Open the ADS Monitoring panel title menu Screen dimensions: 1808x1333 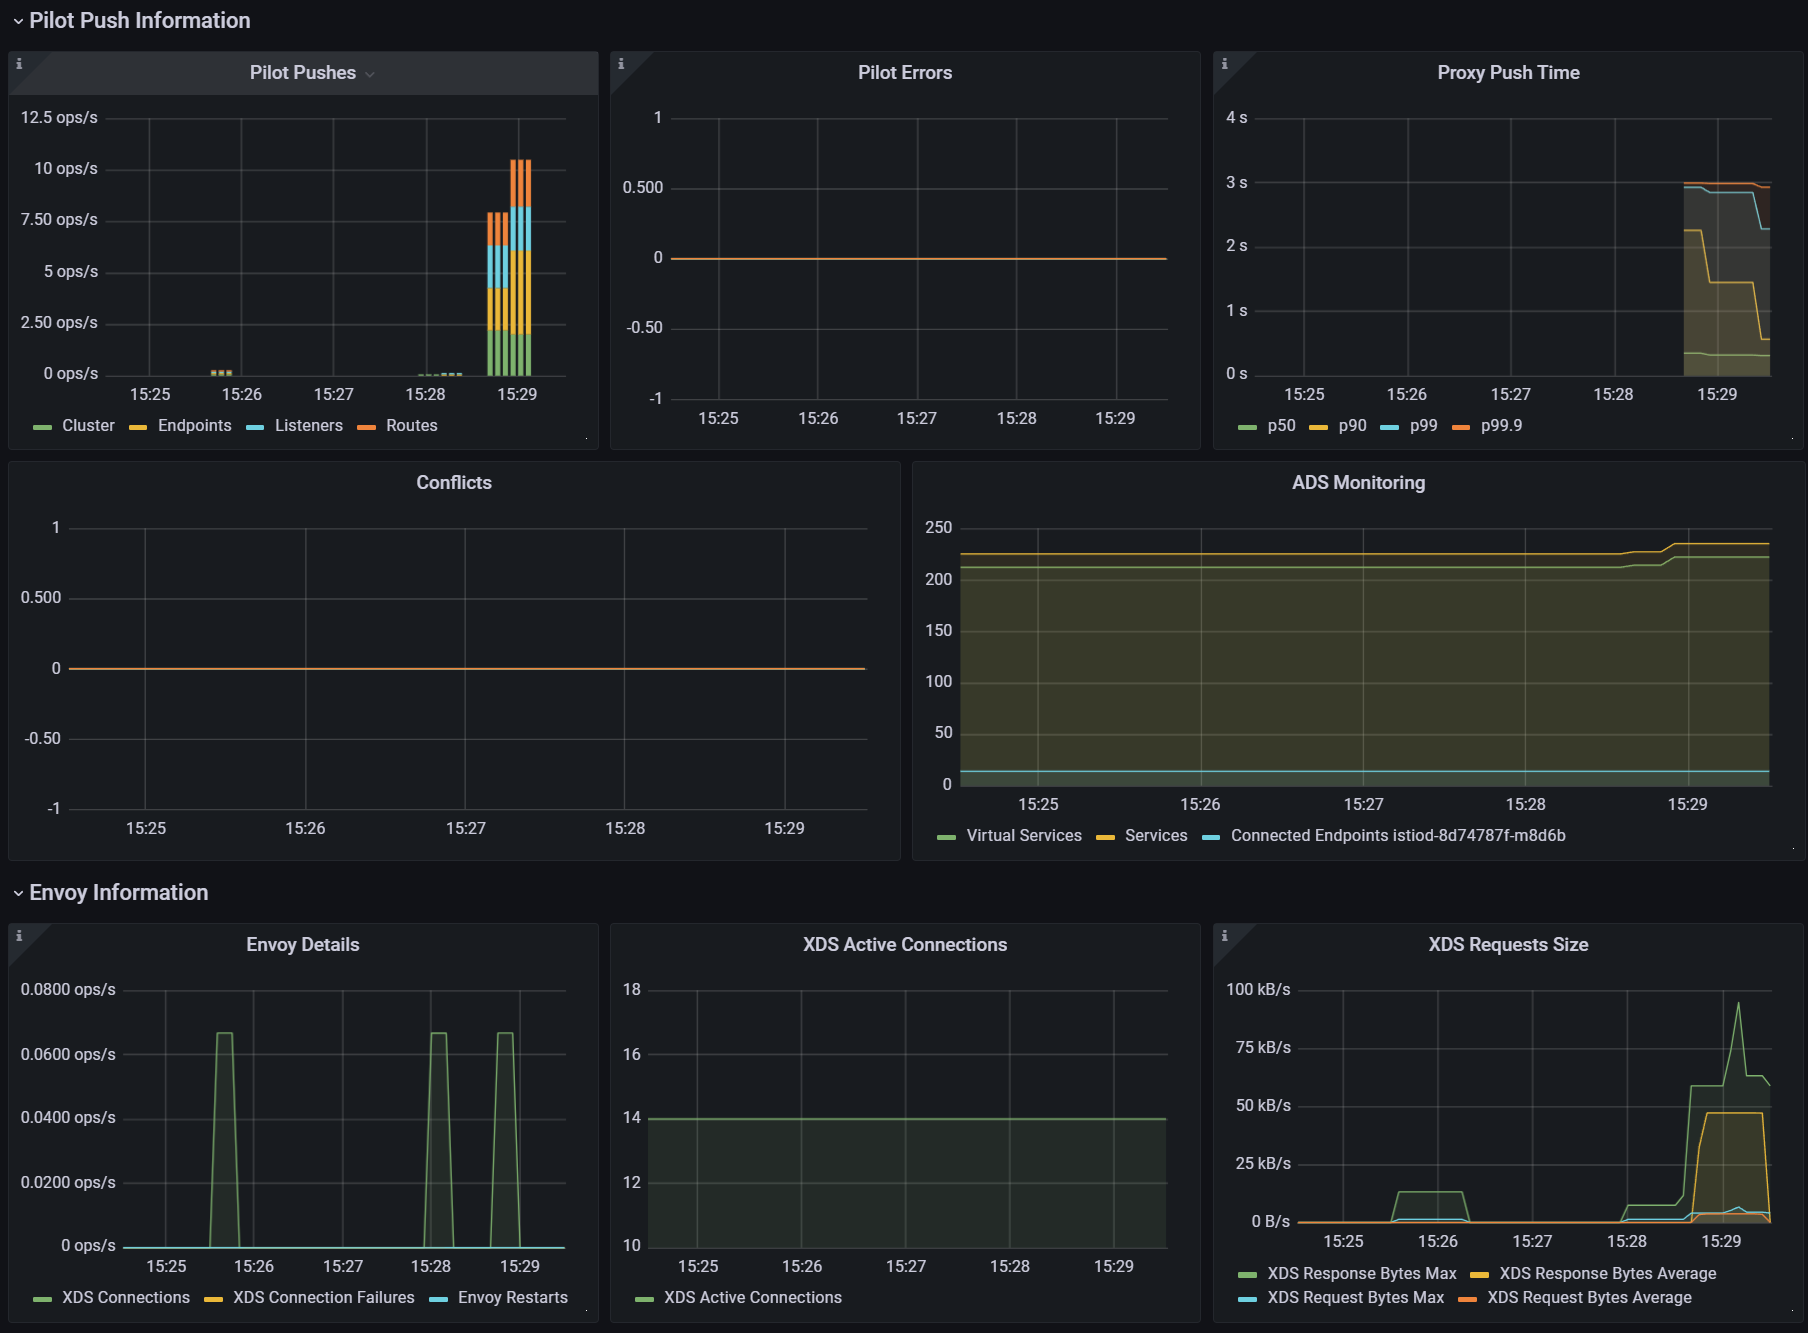click(1358, 483)
